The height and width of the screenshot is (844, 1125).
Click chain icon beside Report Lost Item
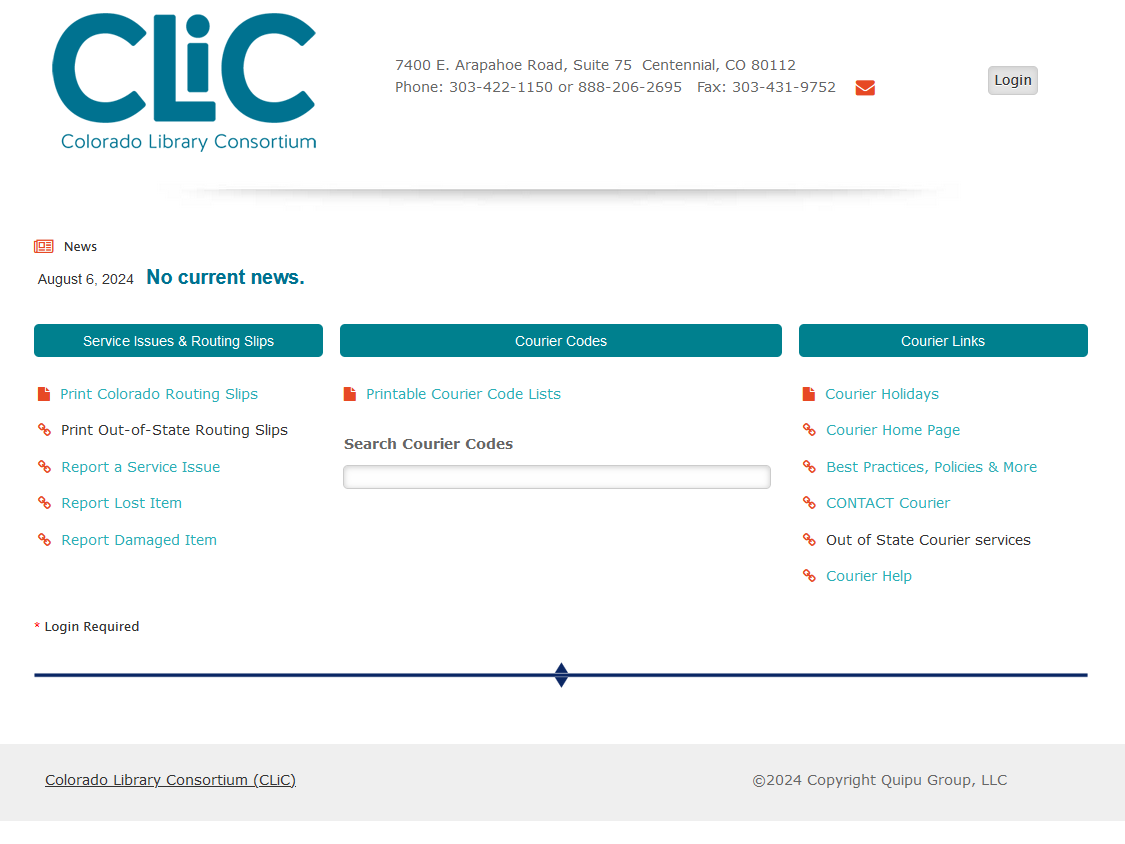click(x=44, y=503)
